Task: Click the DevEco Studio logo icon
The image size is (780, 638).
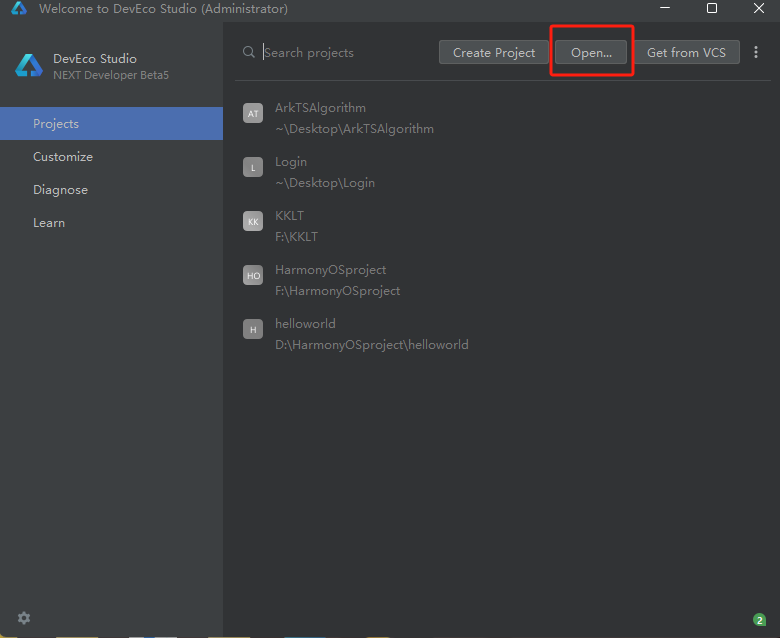Action: point(28,66)
